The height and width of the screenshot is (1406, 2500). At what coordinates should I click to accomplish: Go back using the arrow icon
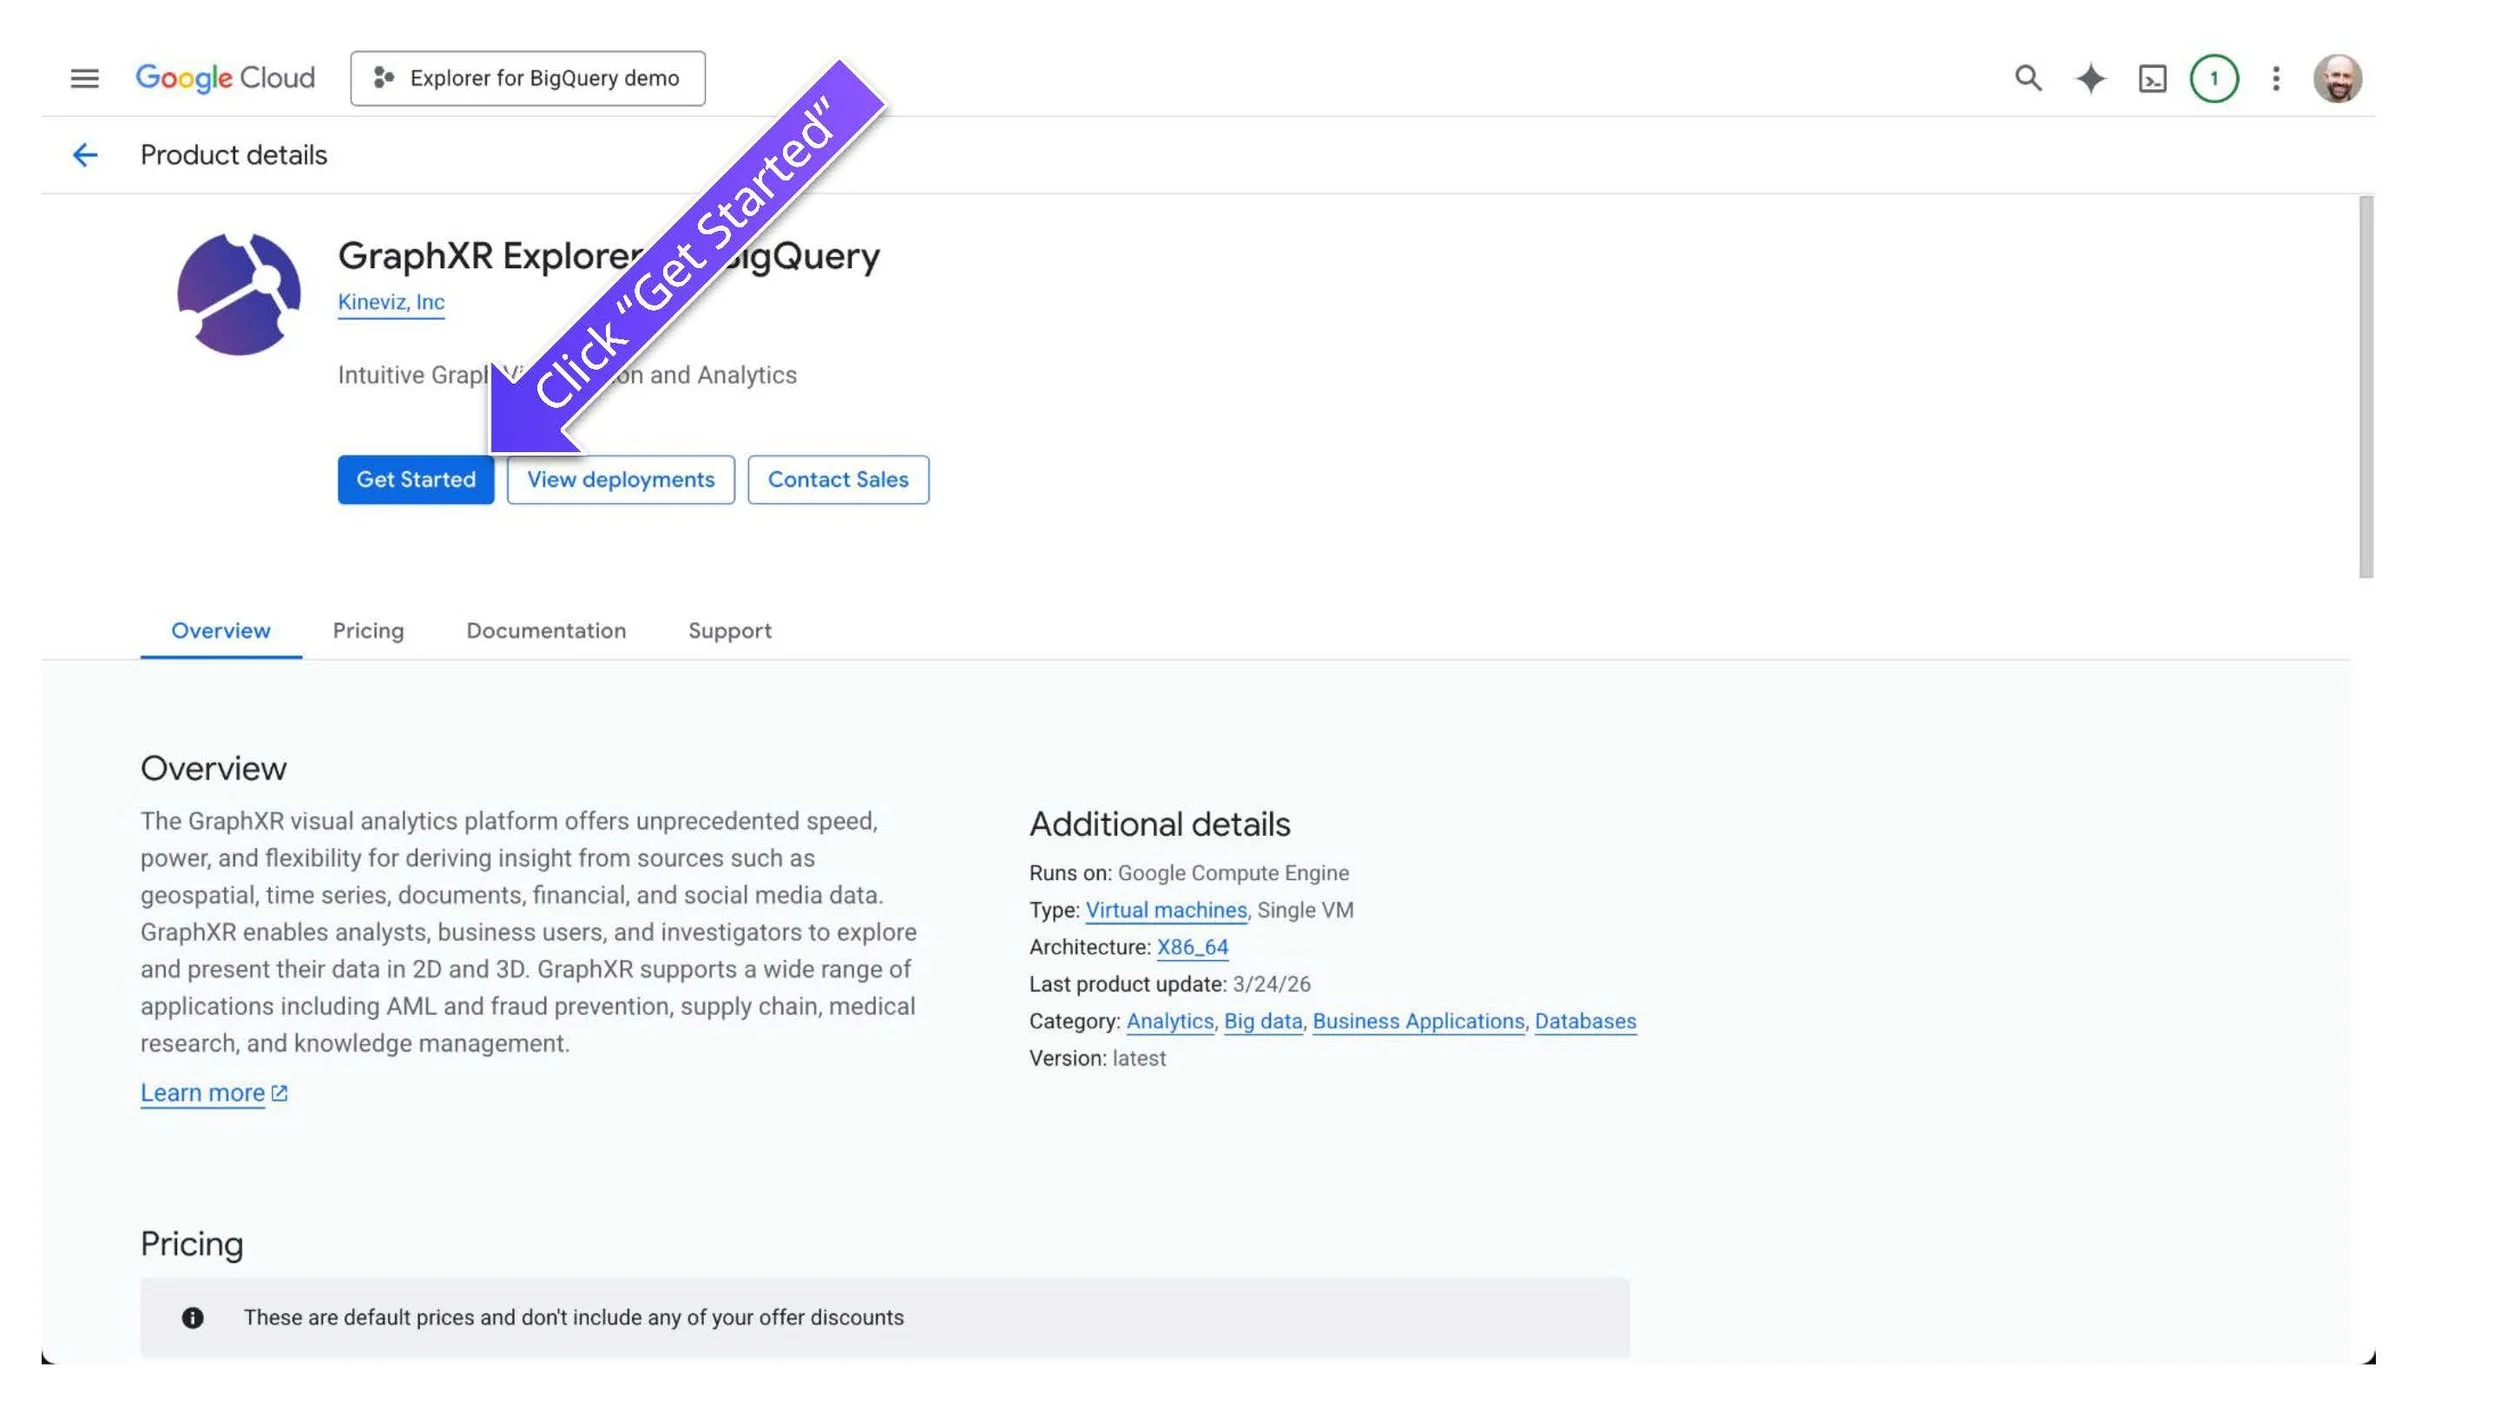coord(85,155)
